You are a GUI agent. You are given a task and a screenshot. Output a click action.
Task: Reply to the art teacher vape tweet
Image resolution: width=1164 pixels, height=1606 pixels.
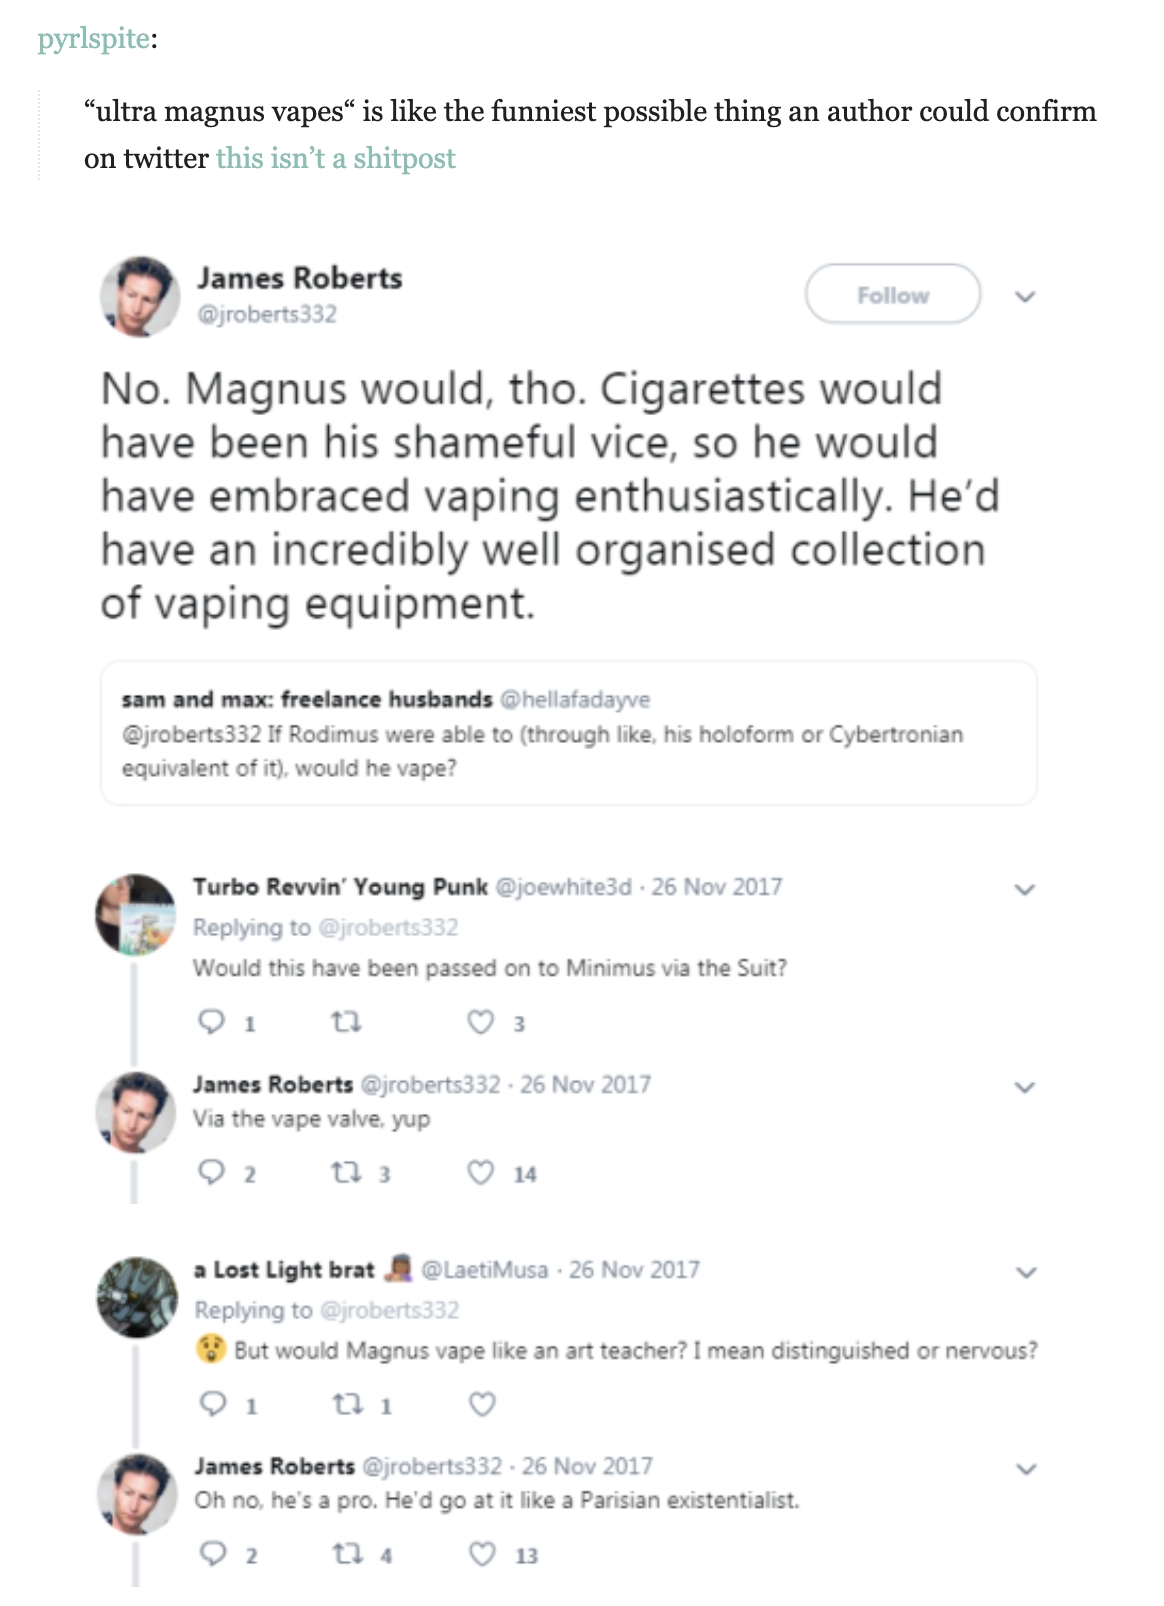coord(212,1405)
